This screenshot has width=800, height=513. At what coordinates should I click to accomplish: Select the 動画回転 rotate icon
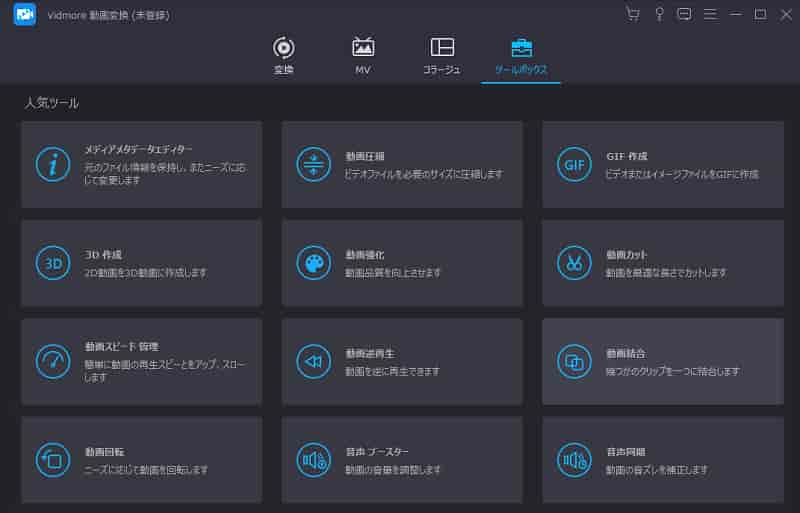pos(53,459)
